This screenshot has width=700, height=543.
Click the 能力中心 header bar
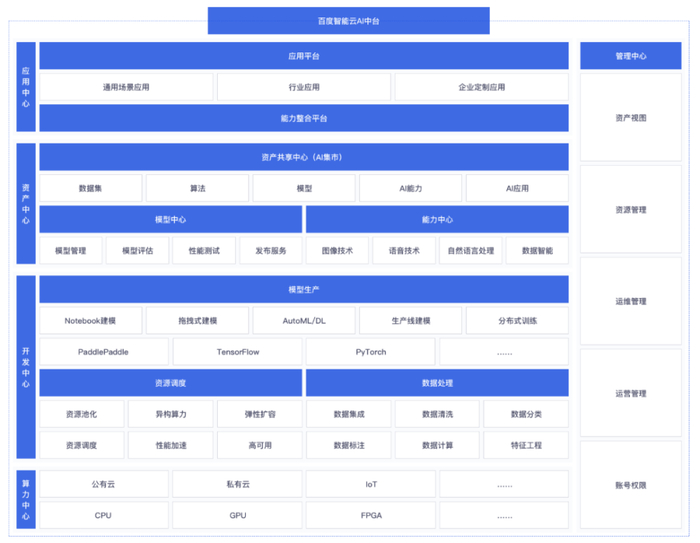tap(437, 219)
